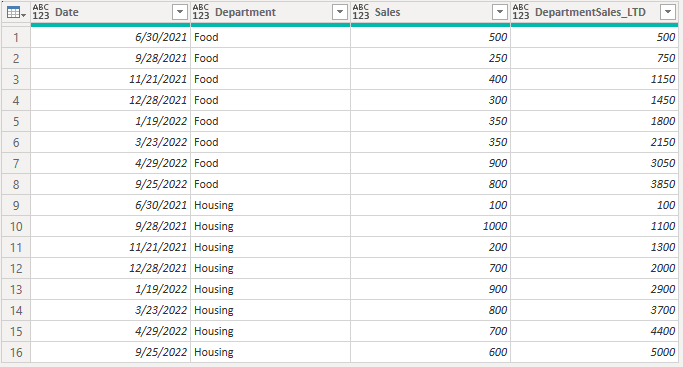The height and width of the screenshot is (367, 683).
Task: Click the running total cell showing 3850
Action: coord(595,184)
